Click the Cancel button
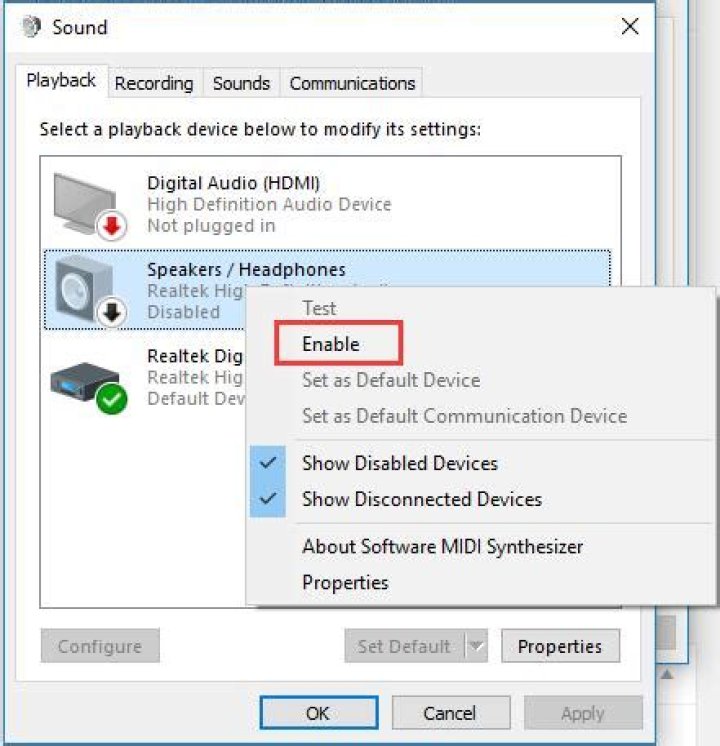This screenshot has width=720, height=746. (449, 713)
